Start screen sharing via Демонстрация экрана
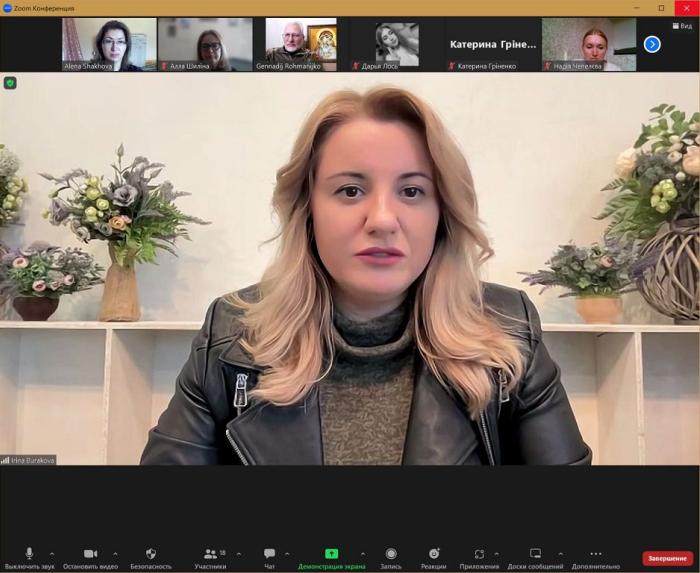This screenshot has height=573, width=700. point(331,555)
